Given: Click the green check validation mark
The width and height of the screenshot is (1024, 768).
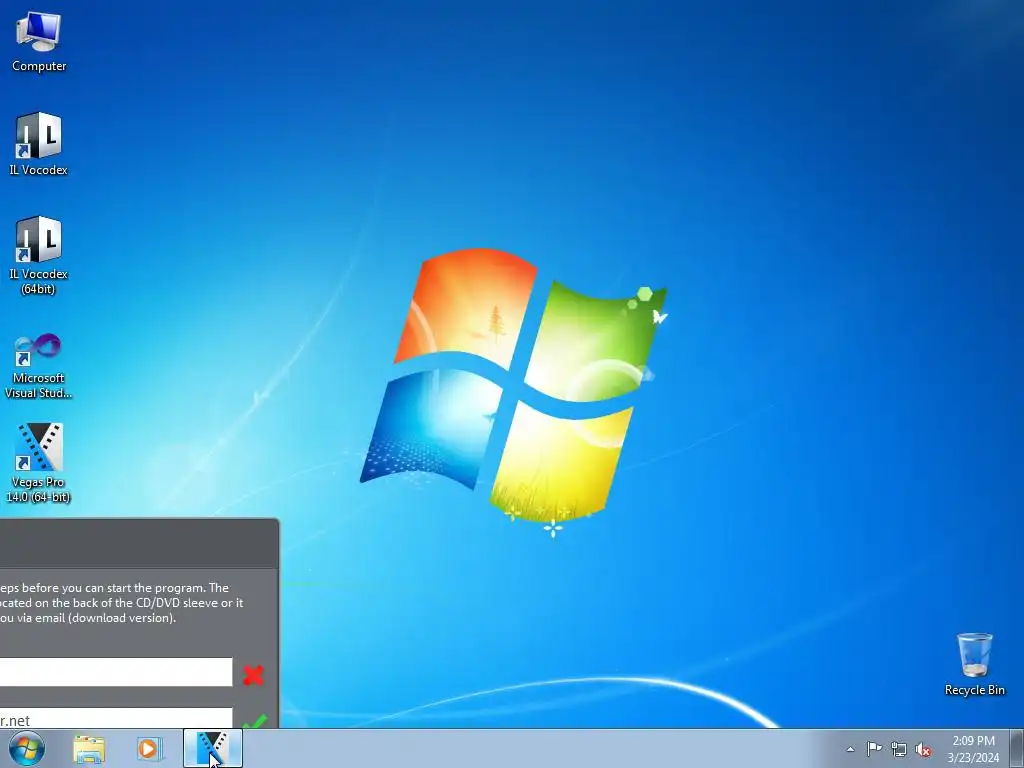Looking at the screenshot, I should (255, 721).
